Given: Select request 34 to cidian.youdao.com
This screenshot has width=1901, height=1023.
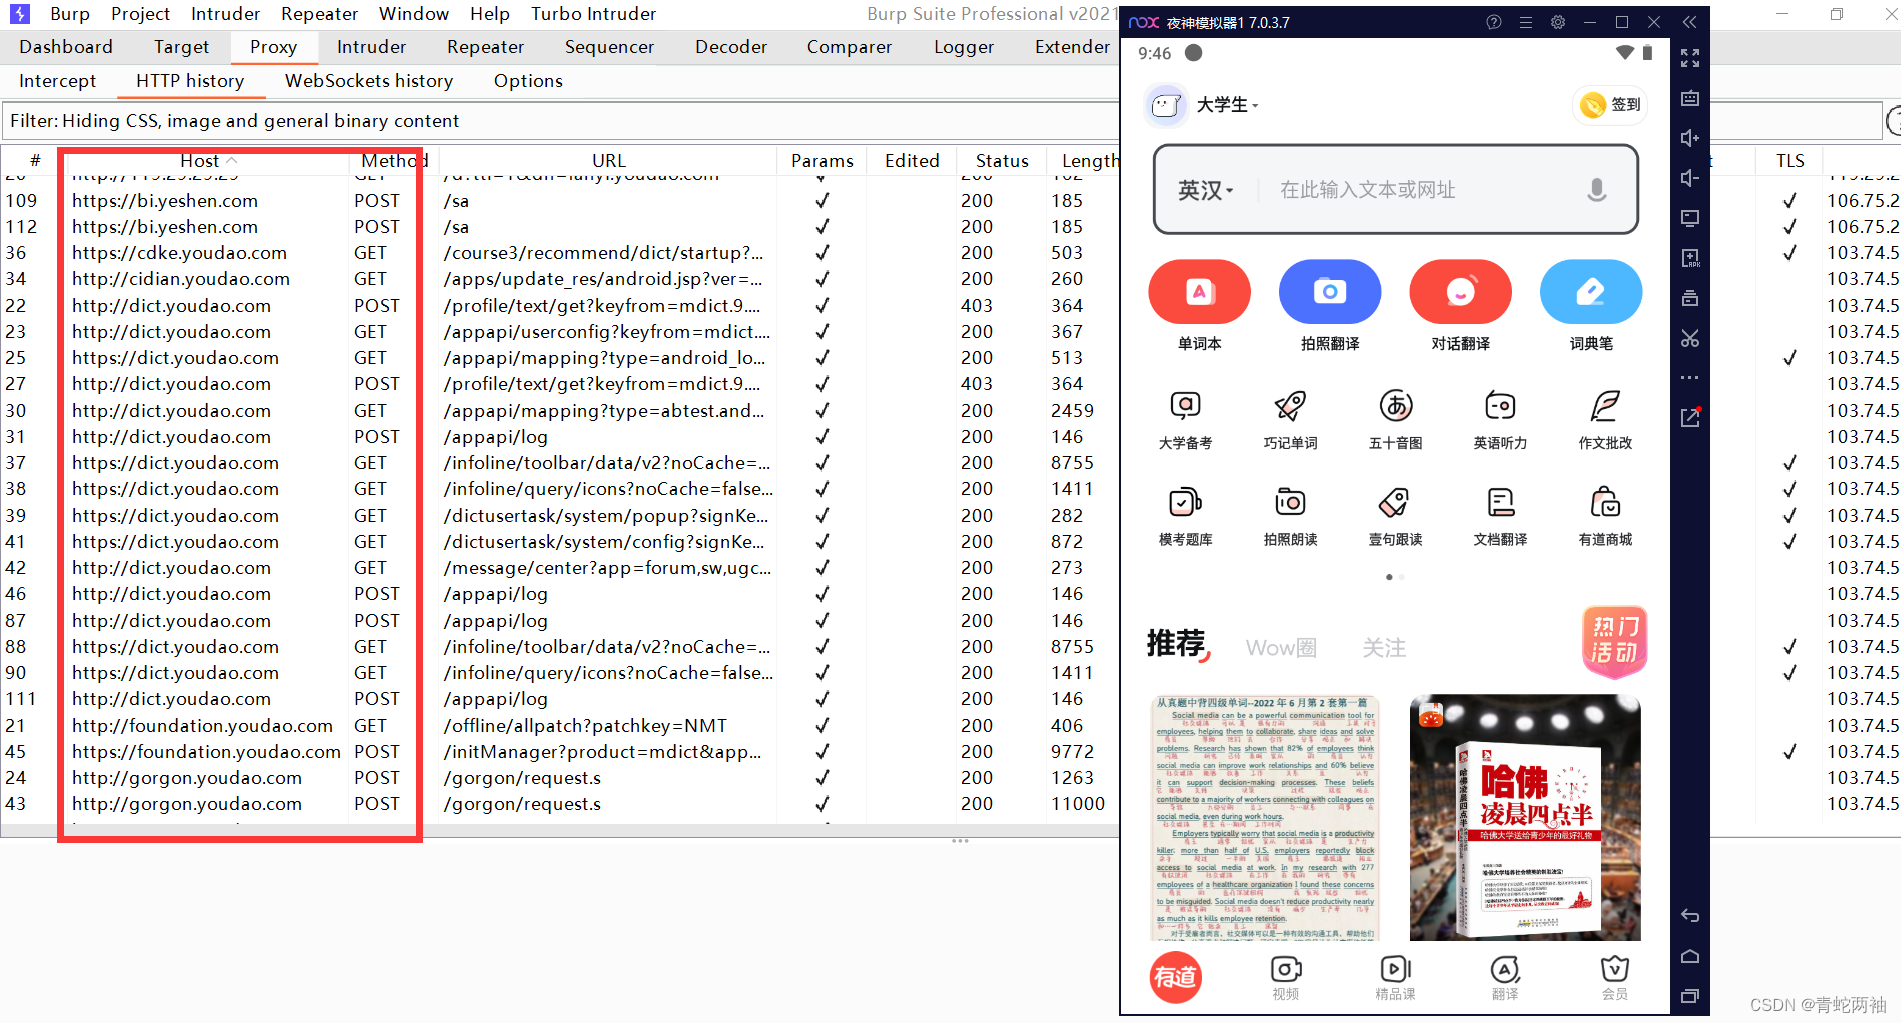Looking at the screenshot, I should [x=560, y=279].
